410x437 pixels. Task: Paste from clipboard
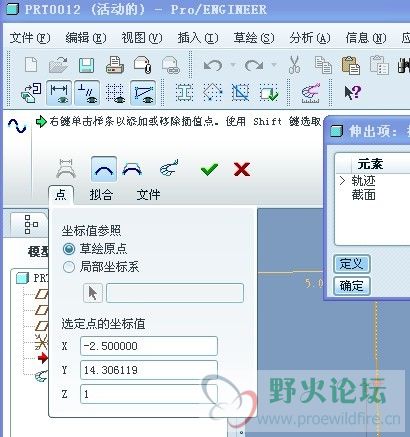pyautogui.click(x=351, y=65)
